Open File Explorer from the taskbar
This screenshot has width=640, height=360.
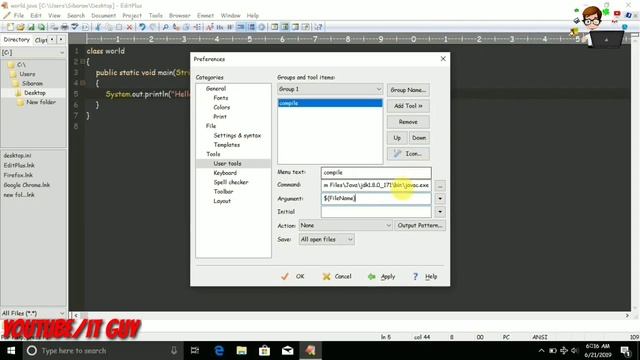click(242, 350)
